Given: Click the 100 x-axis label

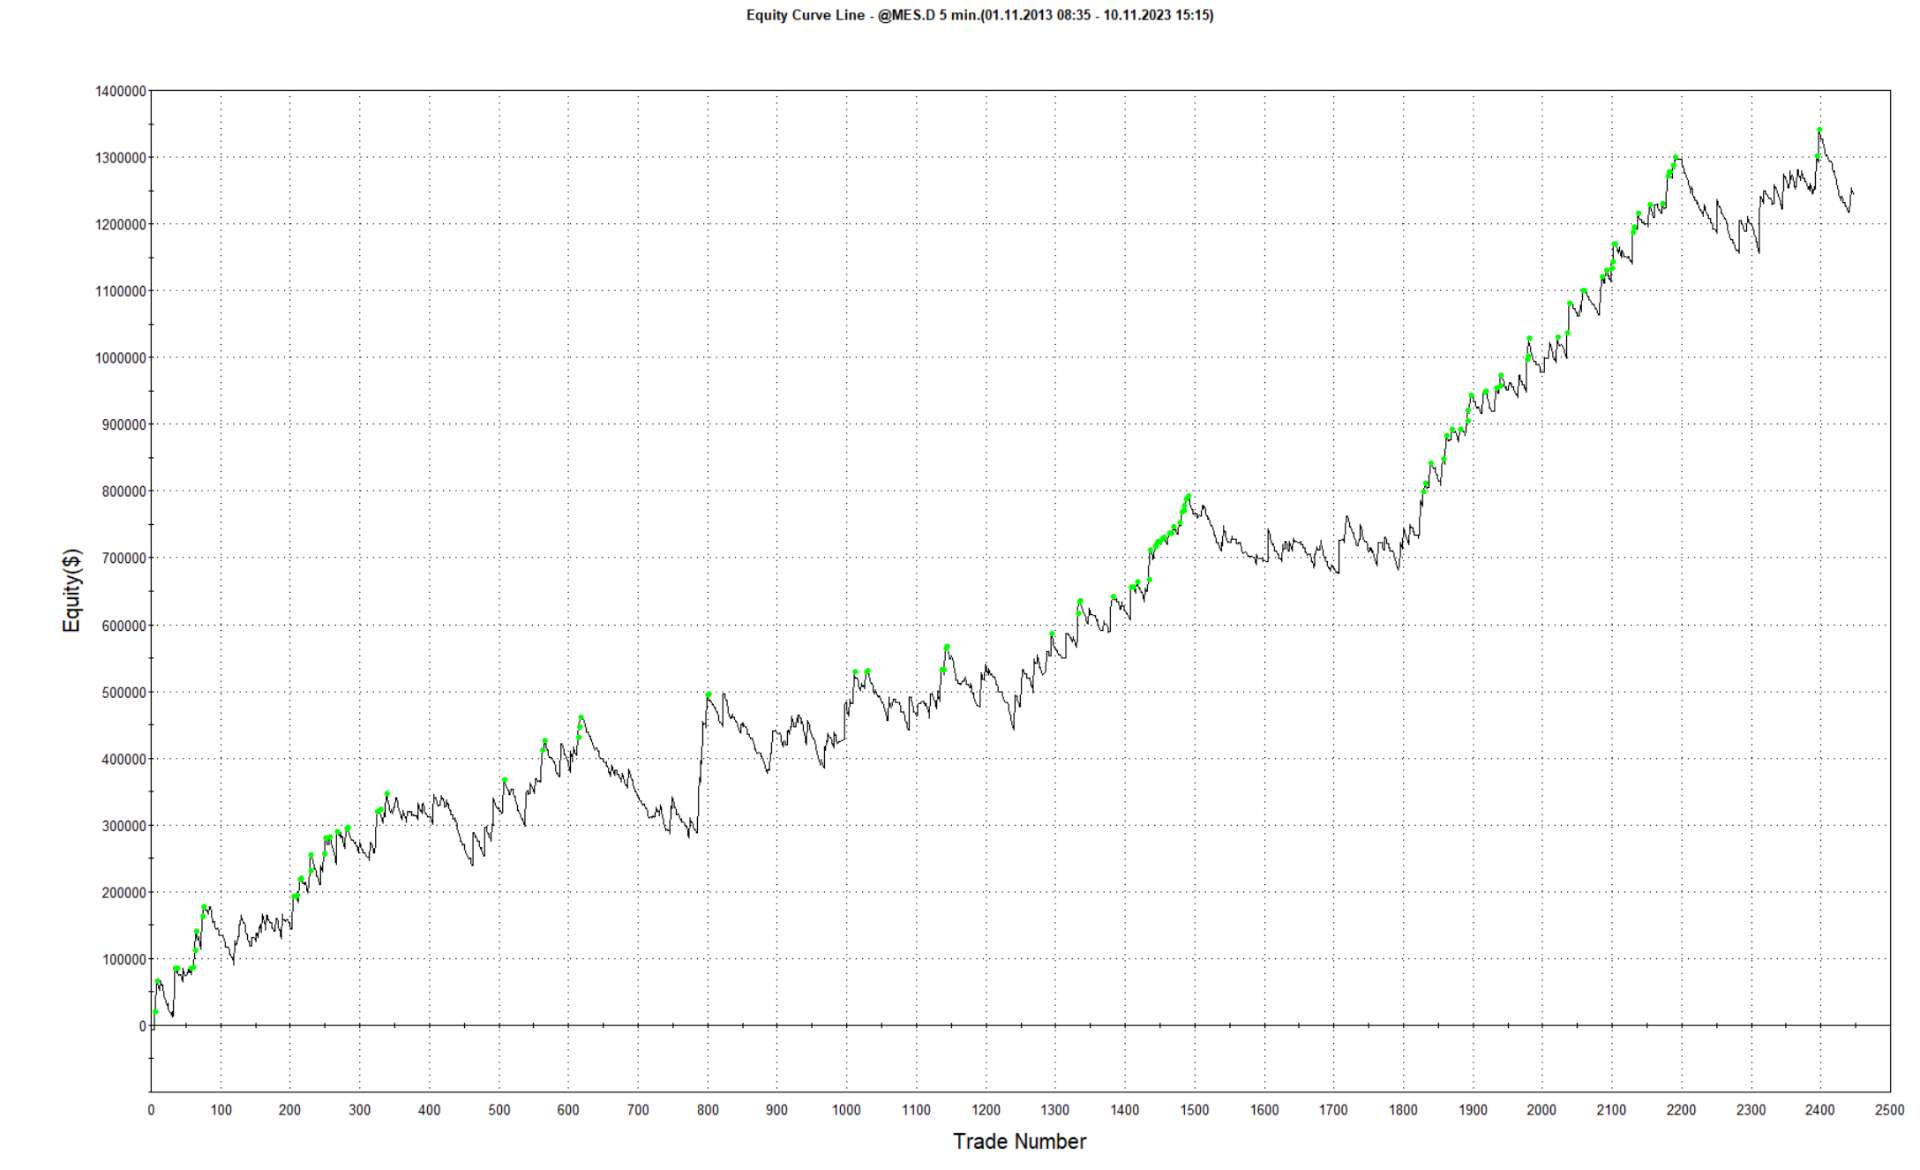Looking at the screenshot, I should pyautogui.click(x=221, y=1110).
